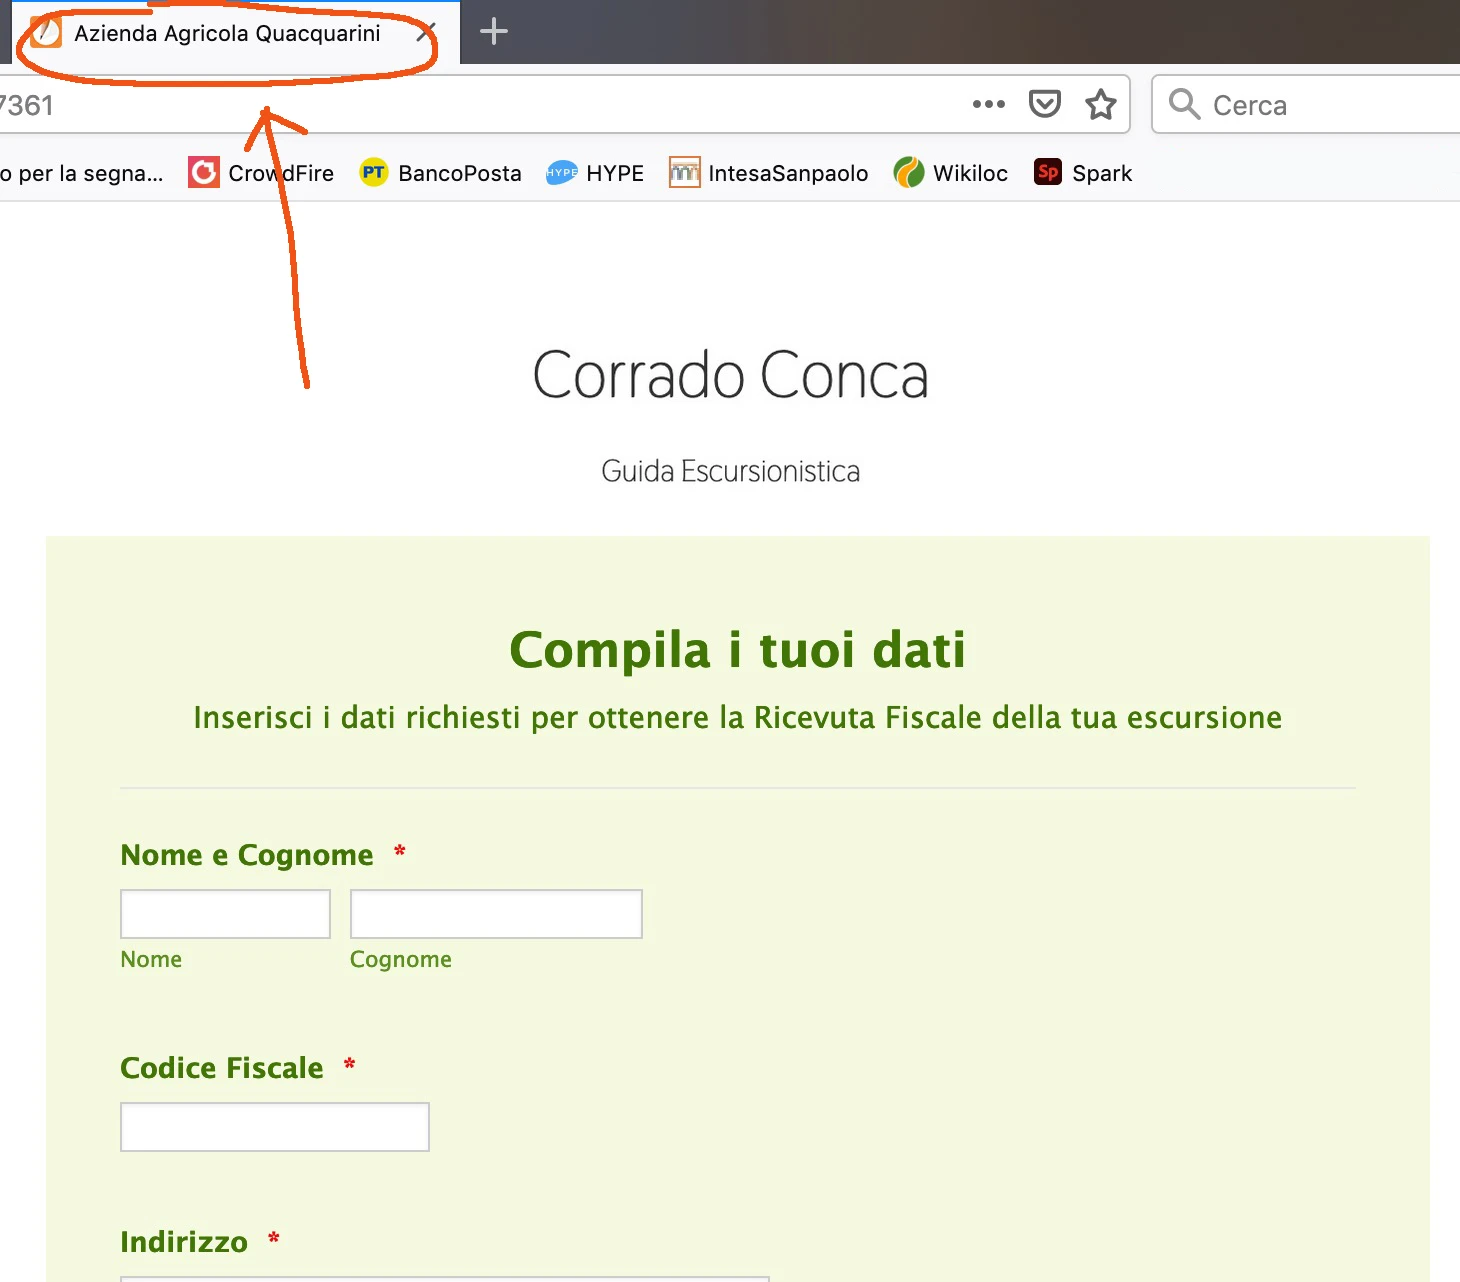Click inside the Cognome input field

(495, 913)
